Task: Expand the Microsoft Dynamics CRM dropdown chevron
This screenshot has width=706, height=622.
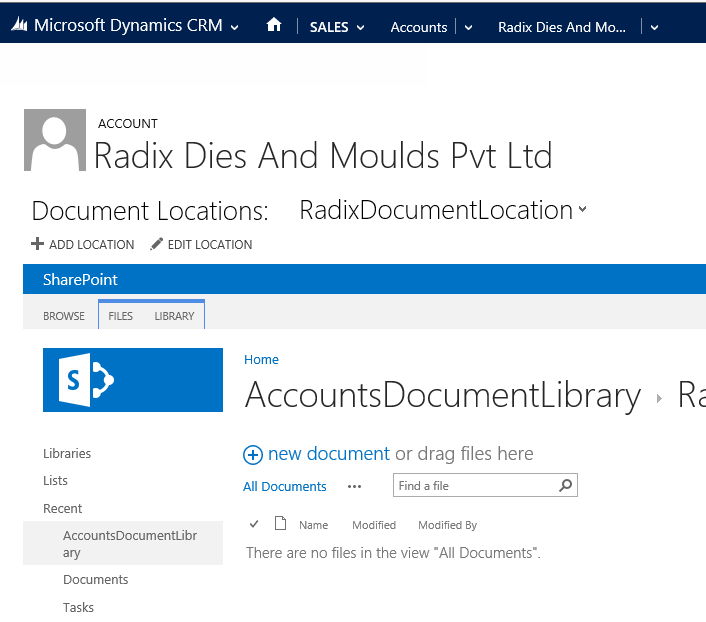Action: [x=235, y=27]
